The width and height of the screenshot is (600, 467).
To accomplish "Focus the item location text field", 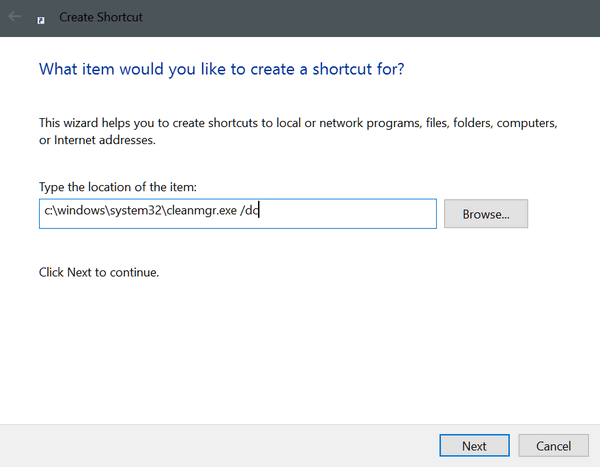I will click(238, 214).
